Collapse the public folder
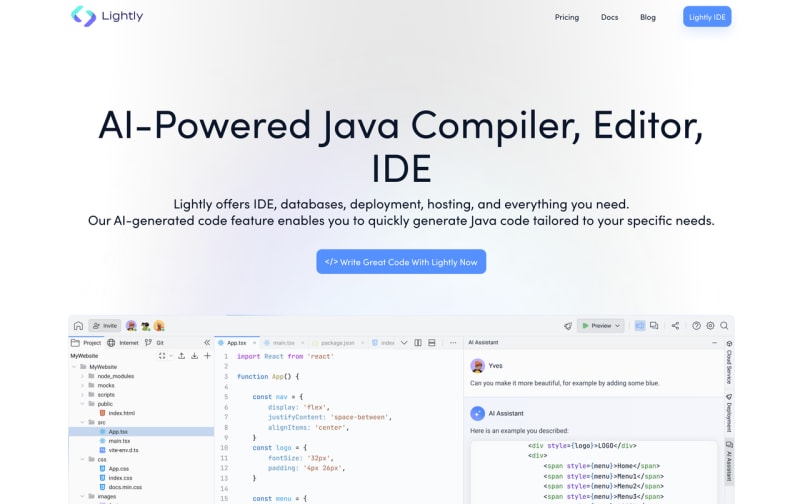The image size is (800, 504). (x=83, y=404)
